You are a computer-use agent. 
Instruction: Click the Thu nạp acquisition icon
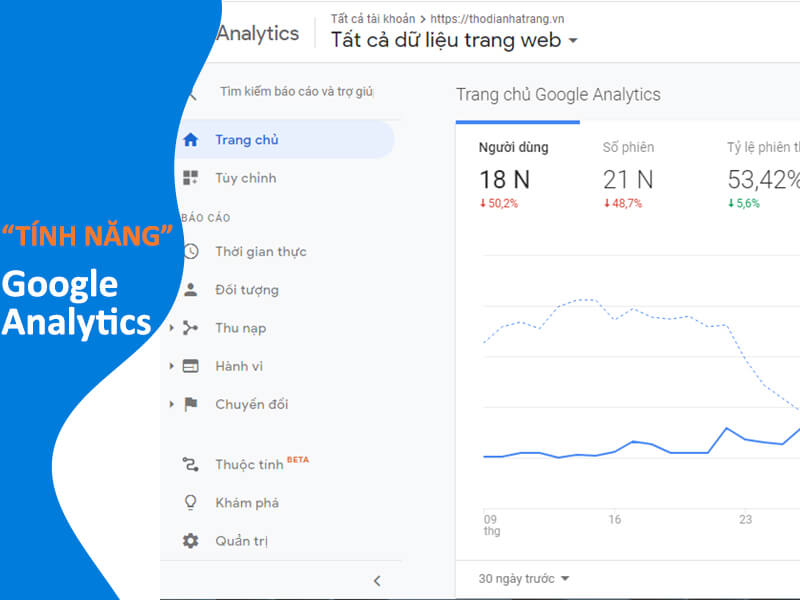(x=190, y=328)
